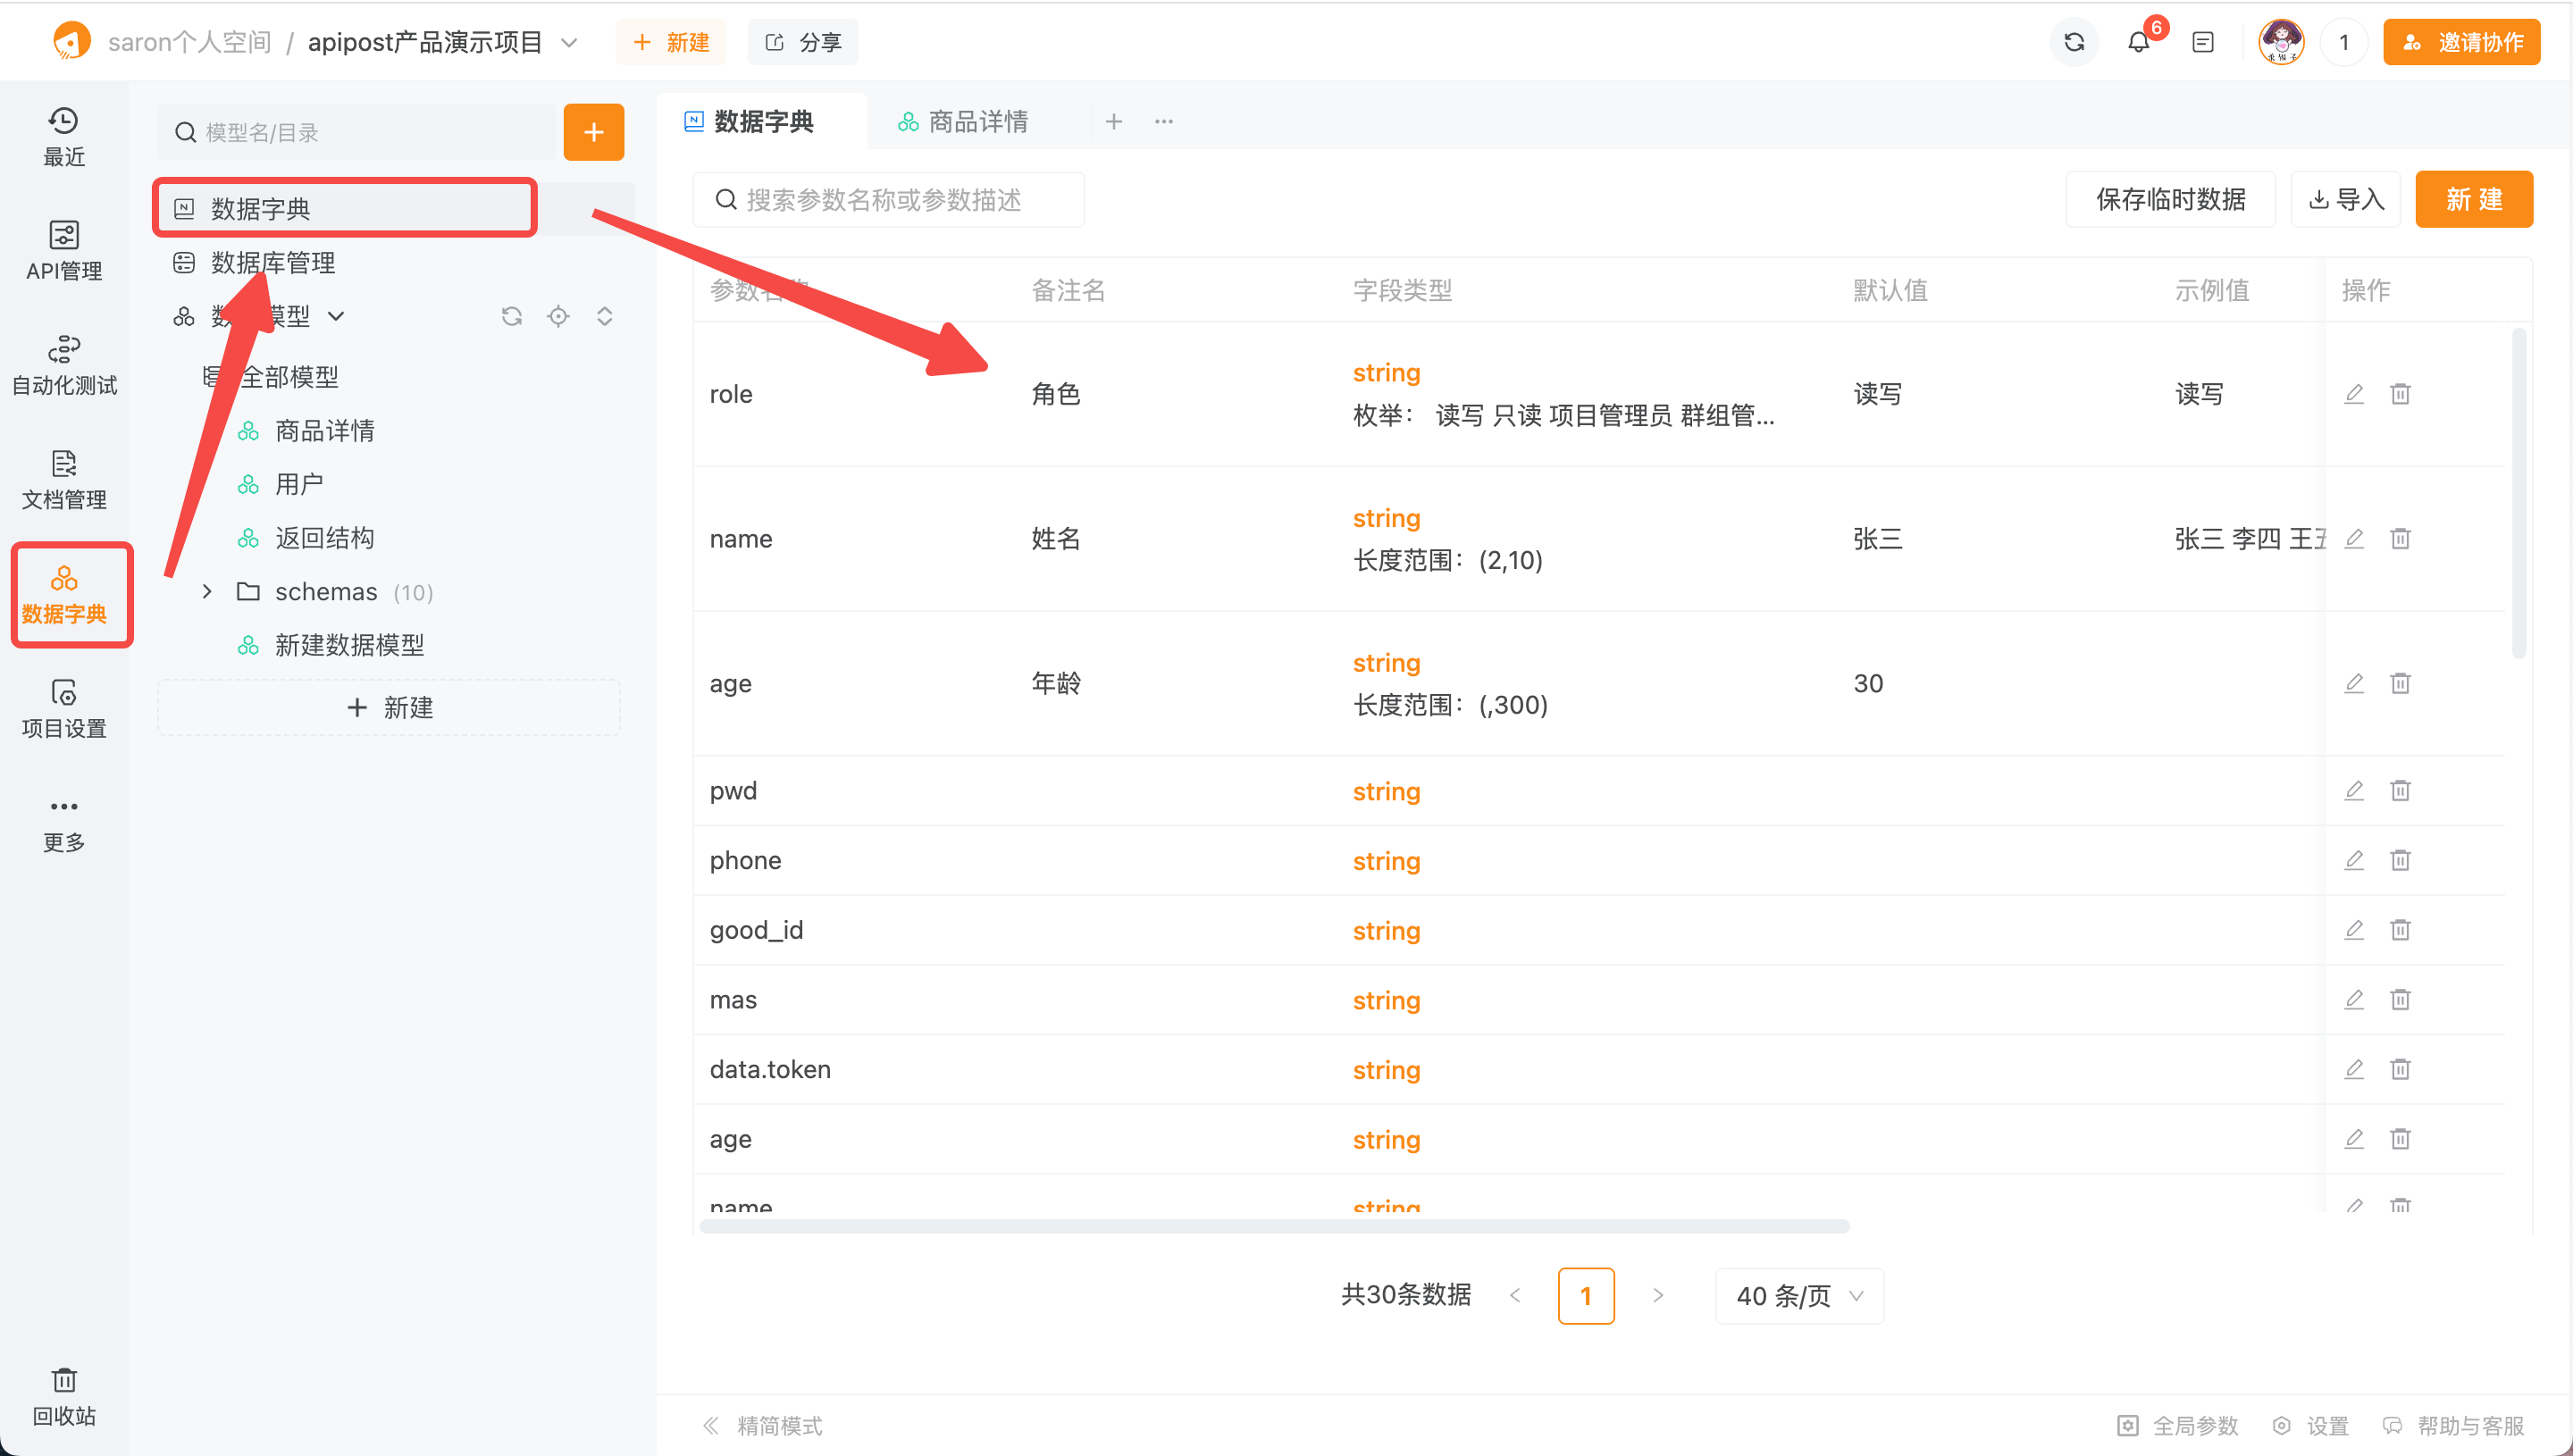The image size is (2573, 1456).
Task: Go to previous page arrow
Action: tap(1514, 1296)
